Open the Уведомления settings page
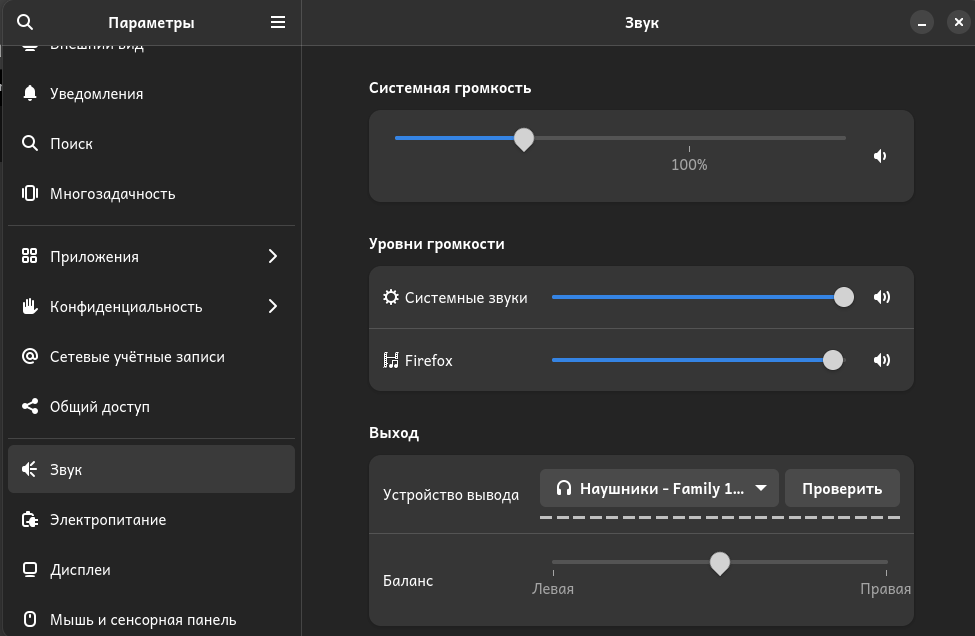The height and width of the screenshot is (636, 975). tap(151, 93)
